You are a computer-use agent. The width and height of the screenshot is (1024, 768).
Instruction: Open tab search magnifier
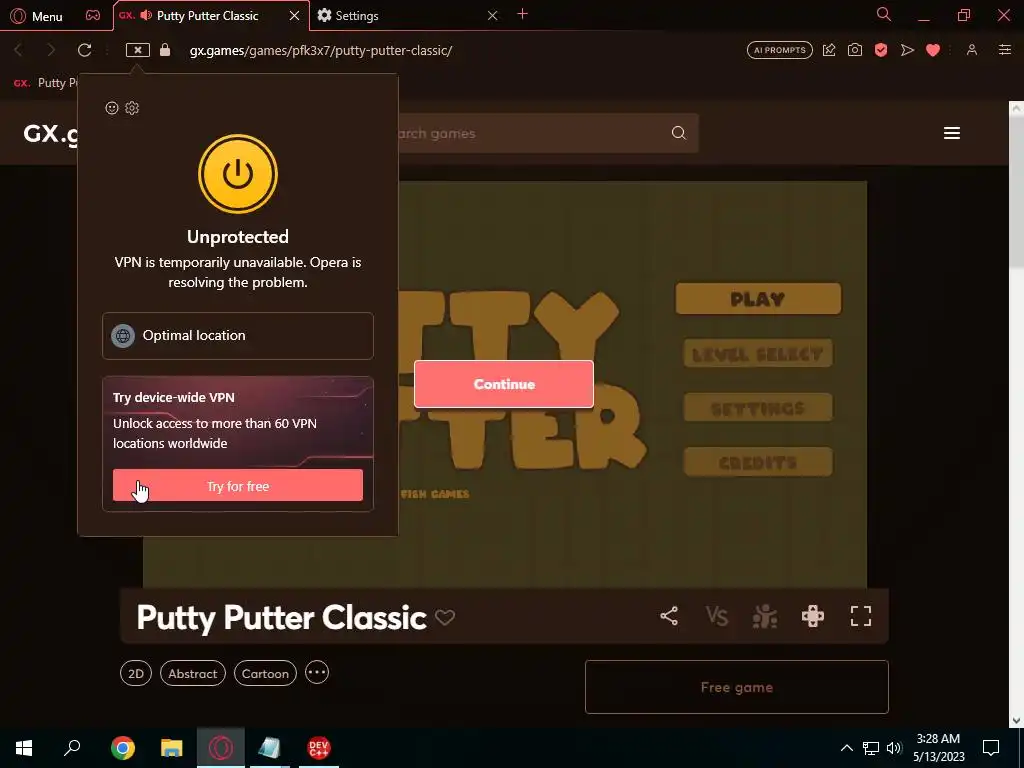(x=884, y=14)
